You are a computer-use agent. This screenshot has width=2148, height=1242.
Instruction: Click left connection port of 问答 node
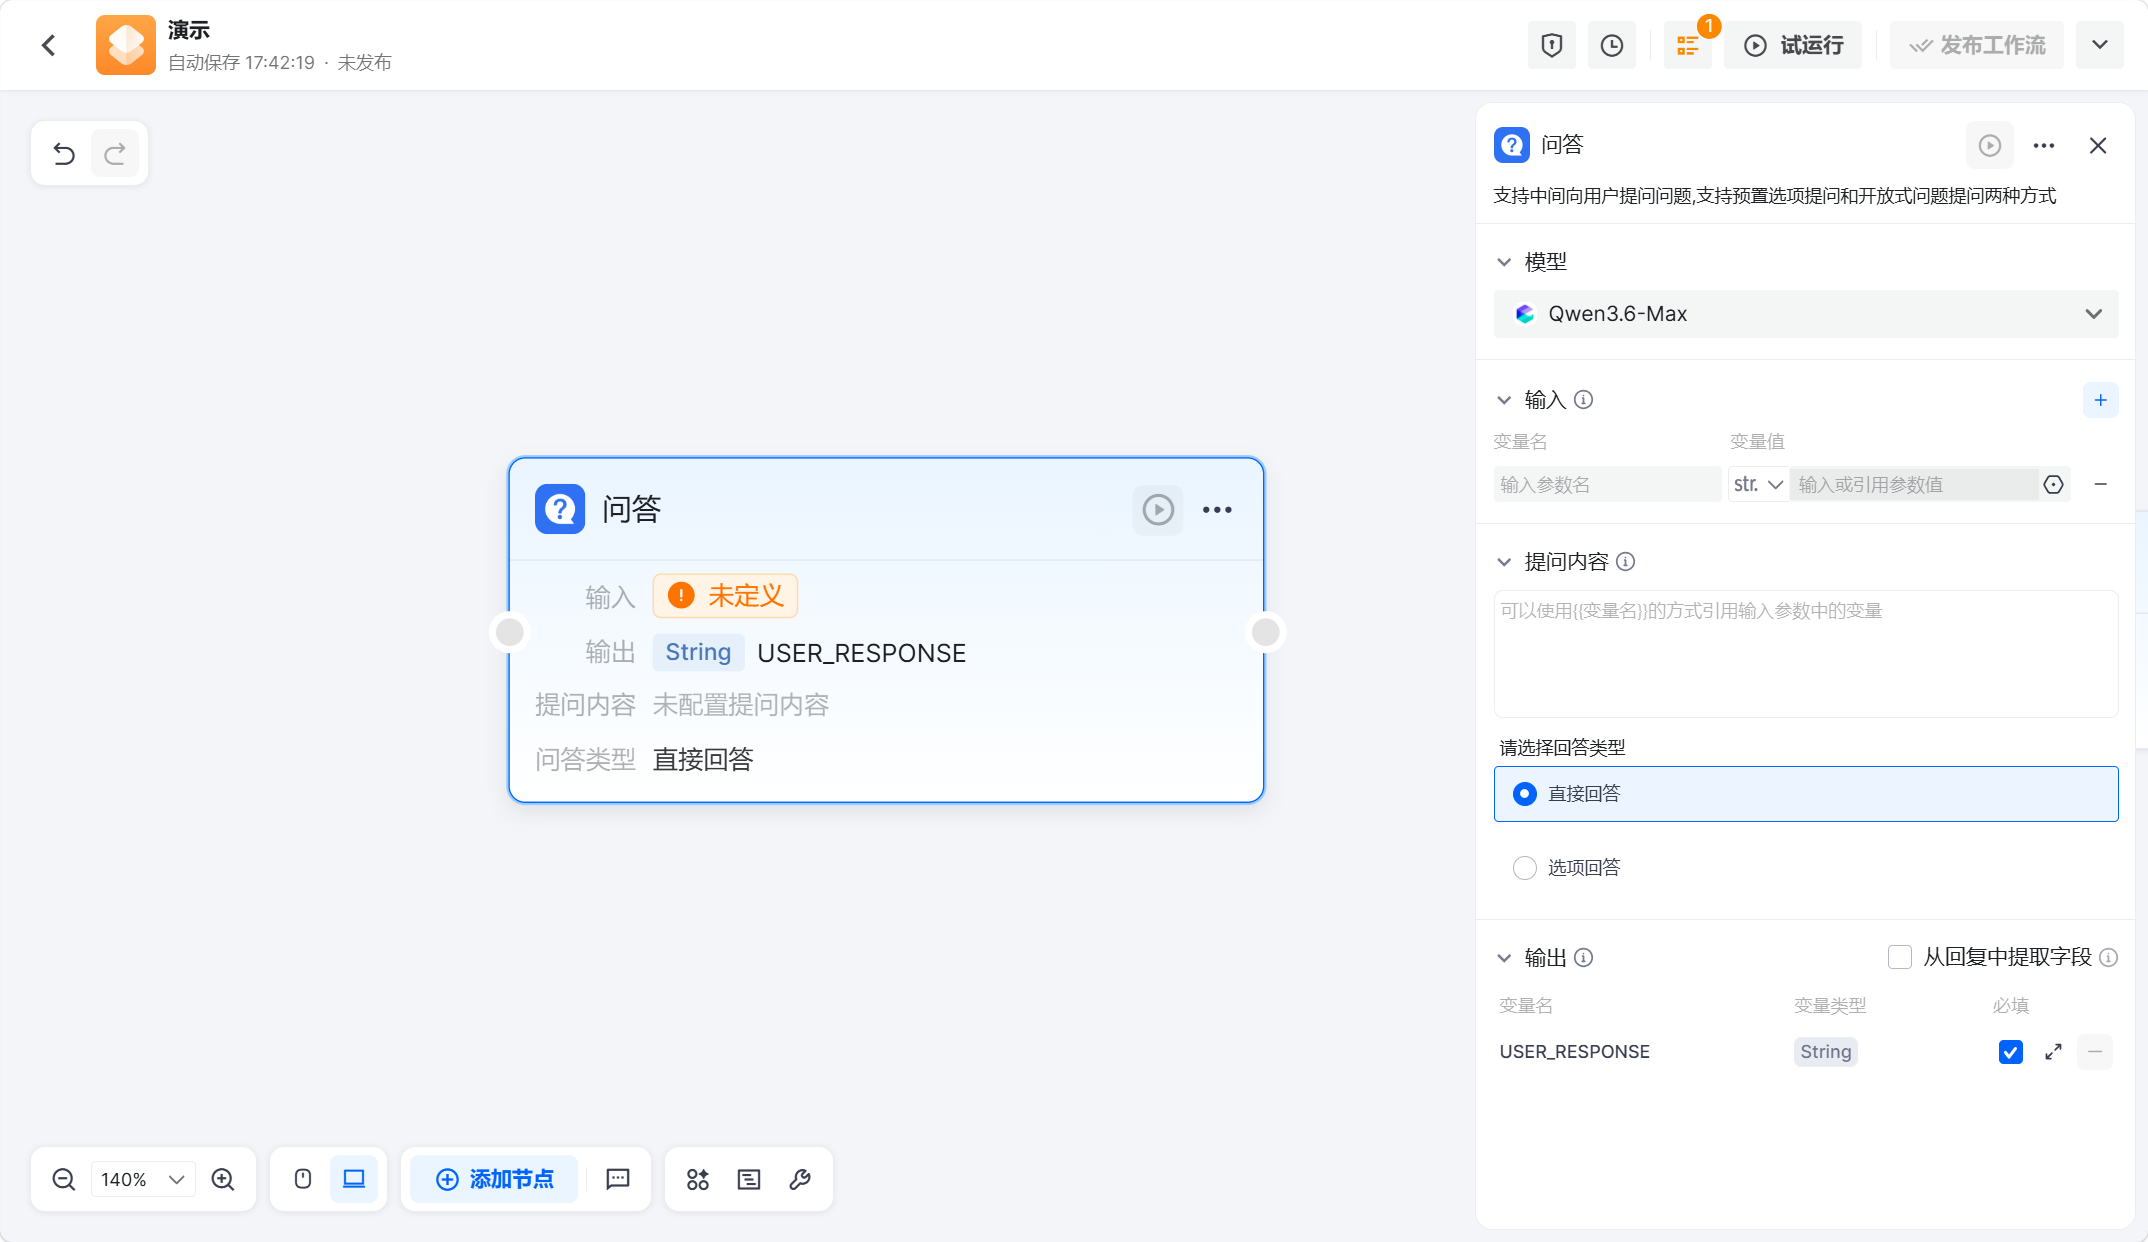tap(510, 632)
